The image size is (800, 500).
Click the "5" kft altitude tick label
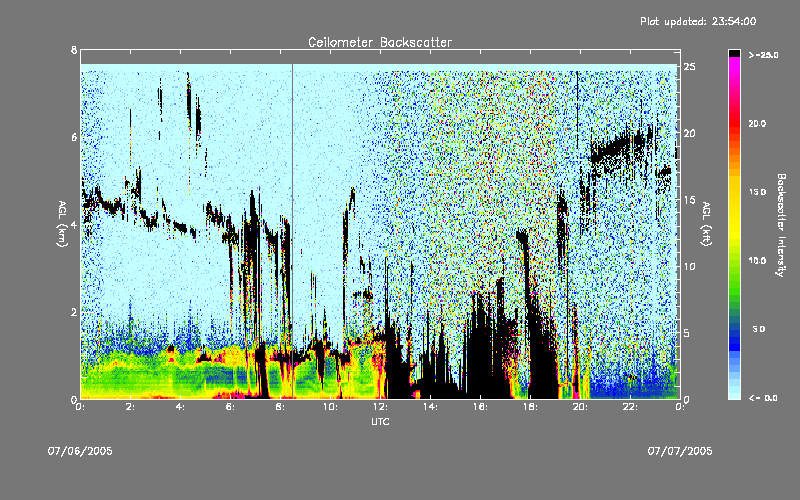[687, 333]
